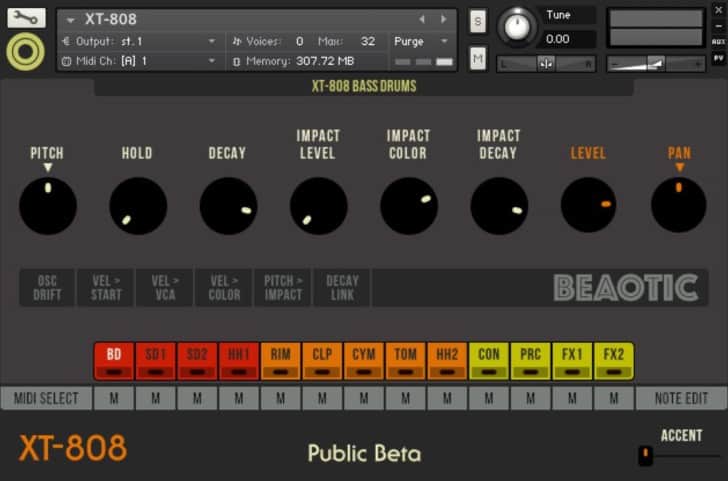Select the SD1 drum pad

(x=156, y=361)
